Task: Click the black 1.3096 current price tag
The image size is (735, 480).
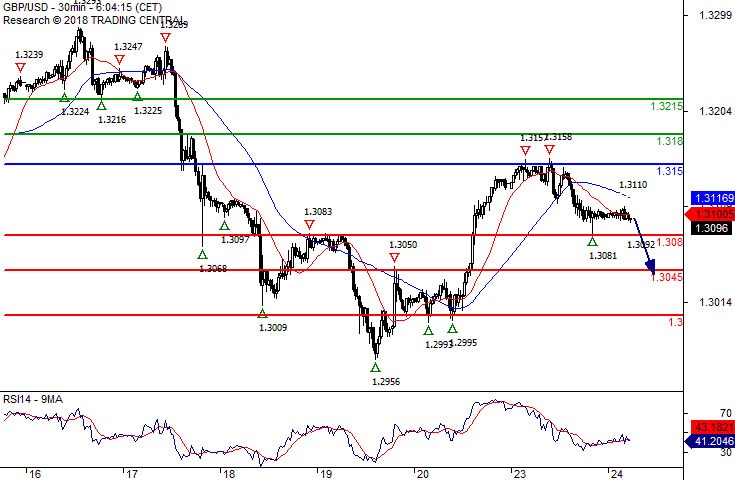Action: pos(711,228)
